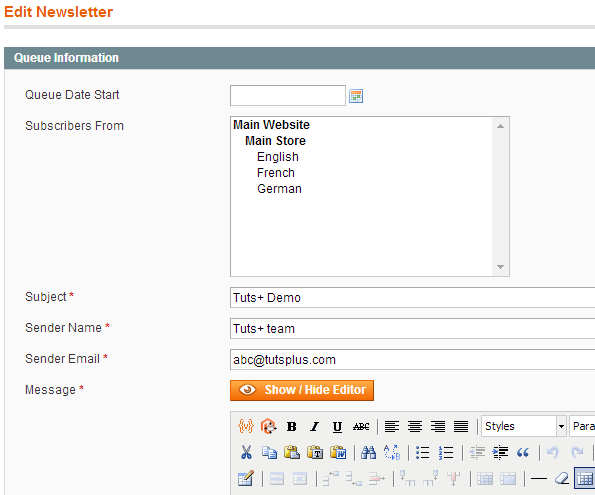Click the Blockquote icon
This screenshot has height=495, width=595.
click(x=523, y=452)
